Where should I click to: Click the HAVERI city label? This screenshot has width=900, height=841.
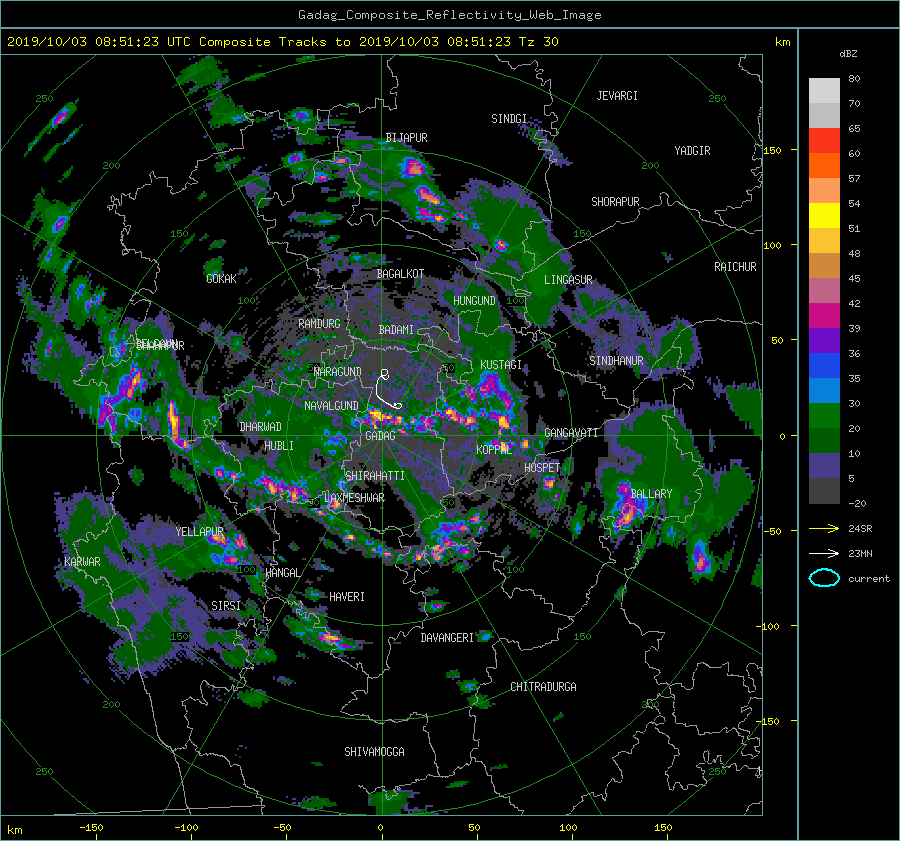click(347, 597)
